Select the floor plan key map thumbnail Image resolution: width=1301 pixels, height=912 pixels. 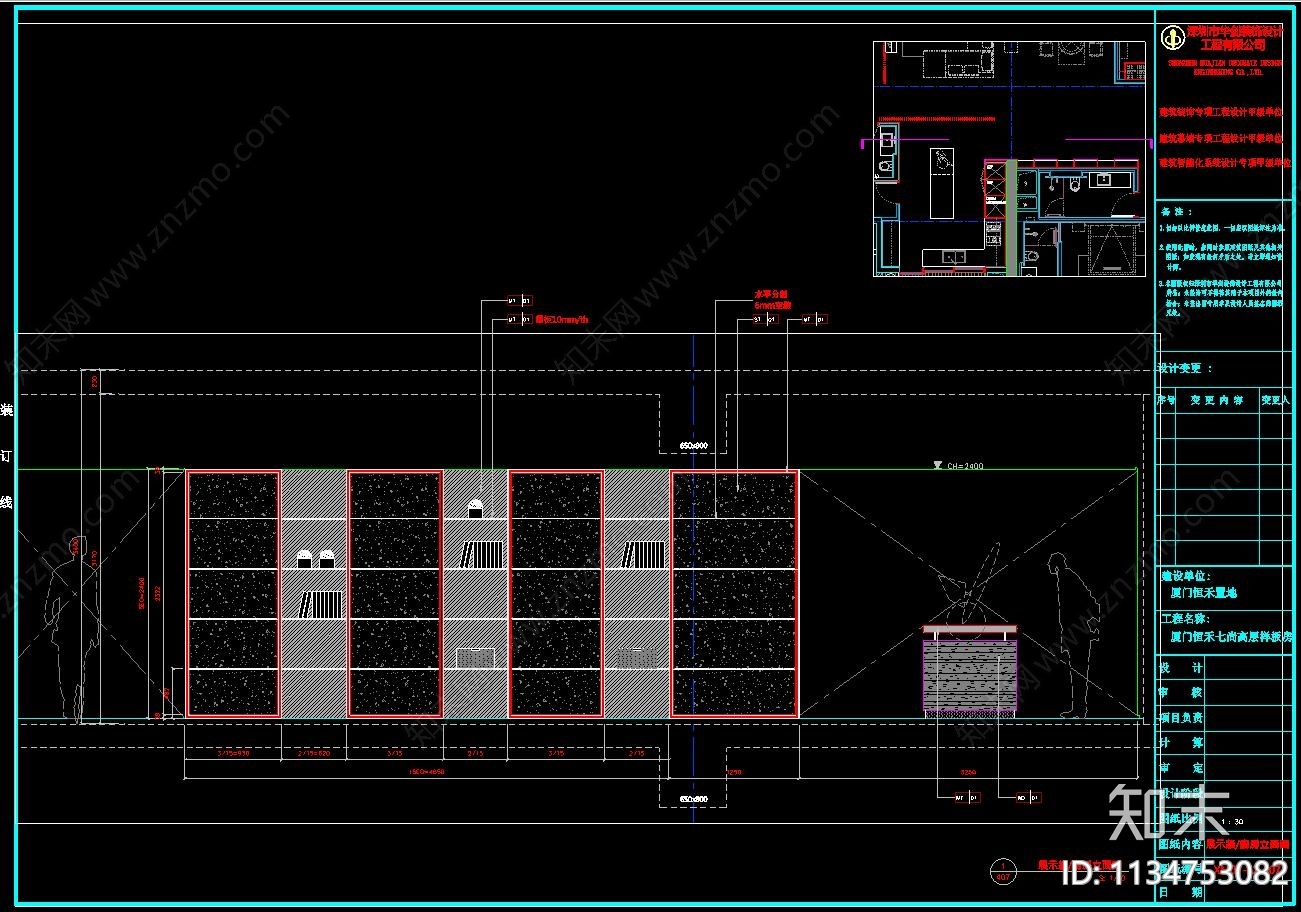click(x=1009, y=158)
